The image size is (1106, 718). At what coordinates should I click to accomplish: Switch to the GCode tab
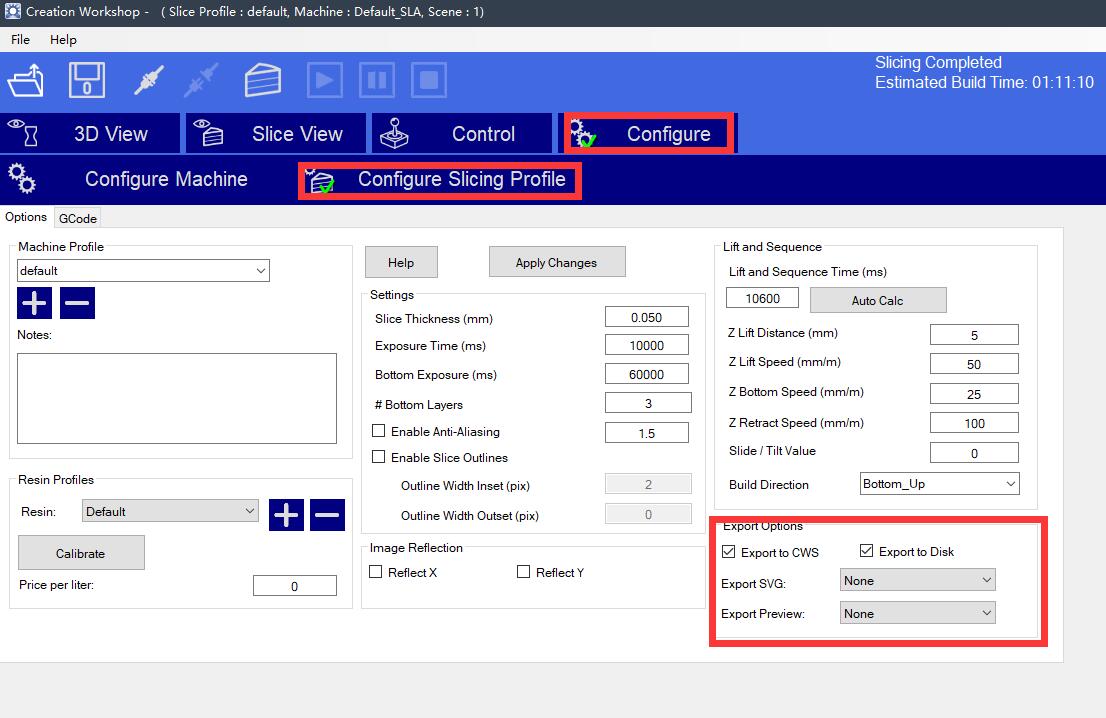pos(77,218)
